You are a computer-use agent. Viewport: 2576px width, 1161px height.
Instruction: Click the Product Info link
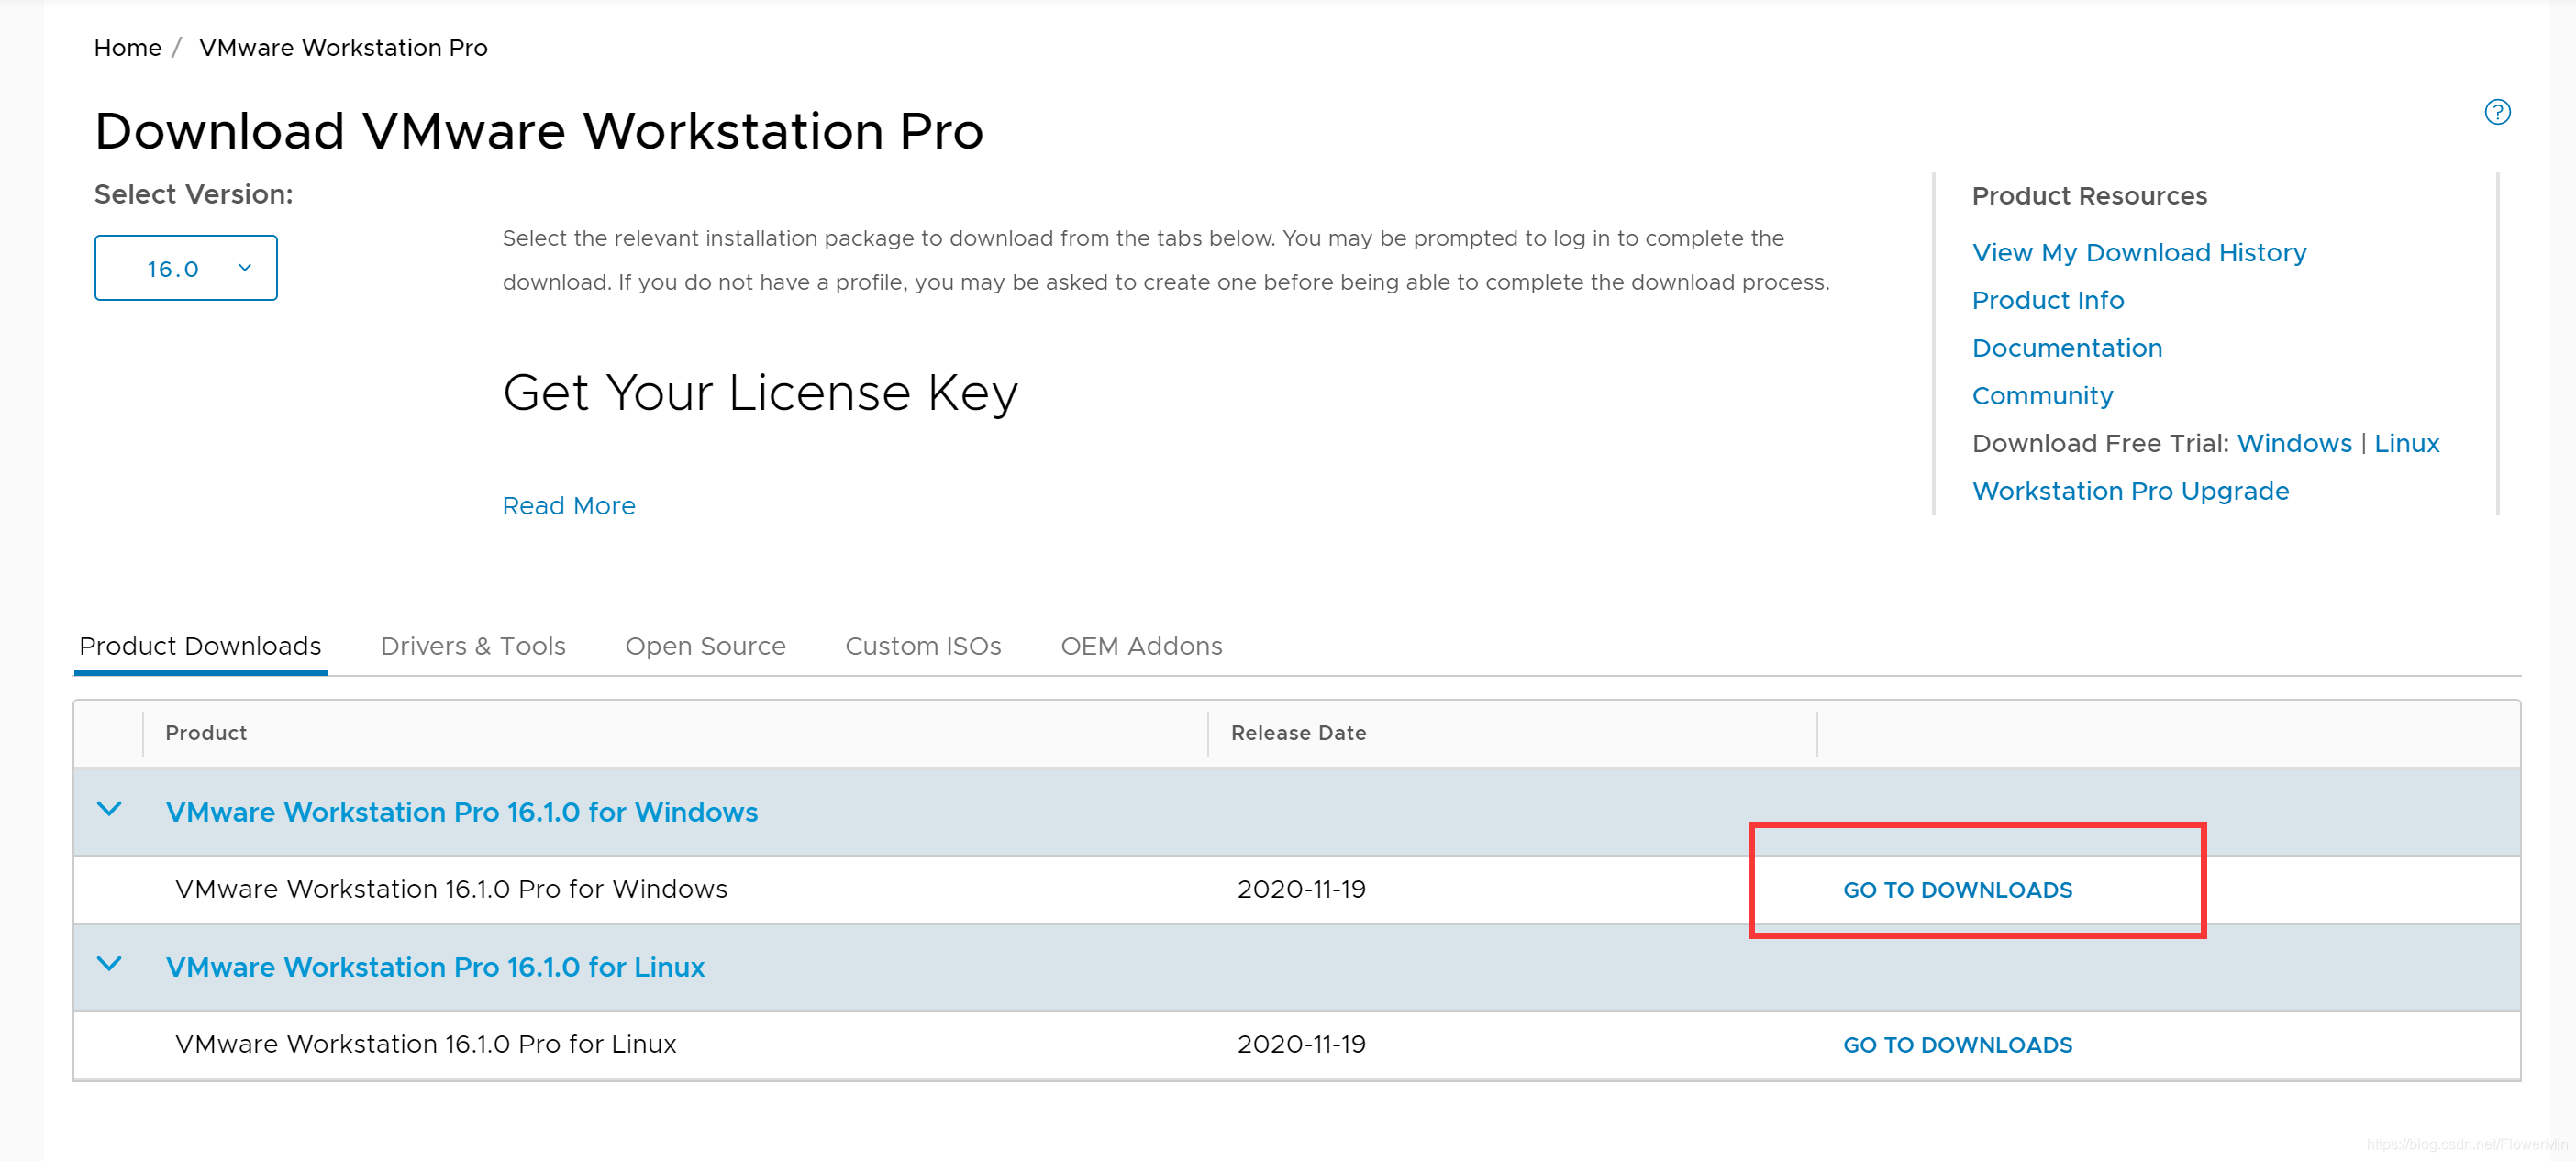pyautogui.click(x=2047, y=300)
